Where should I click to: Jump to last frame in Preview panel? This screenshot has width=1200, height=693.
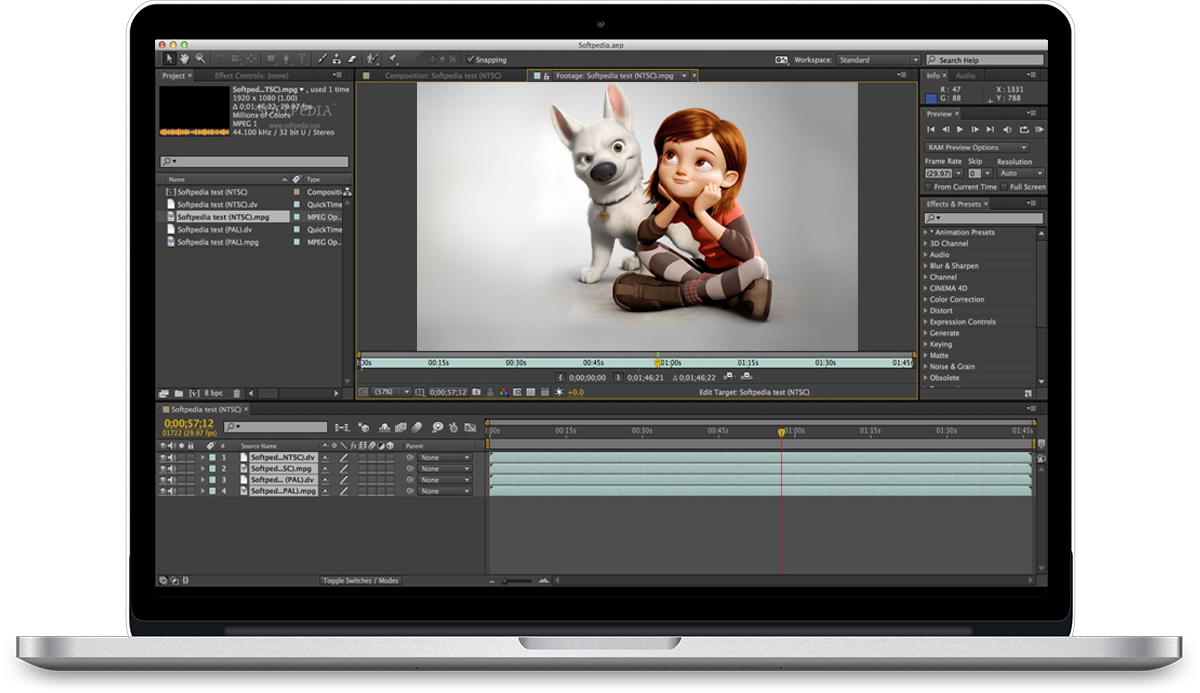(990, 129)
